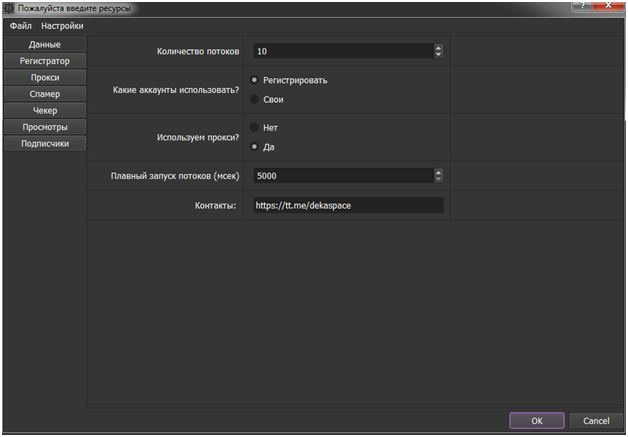Select Да for proxy usage
Screen dimensions: 628x437
tap(255, 146)
